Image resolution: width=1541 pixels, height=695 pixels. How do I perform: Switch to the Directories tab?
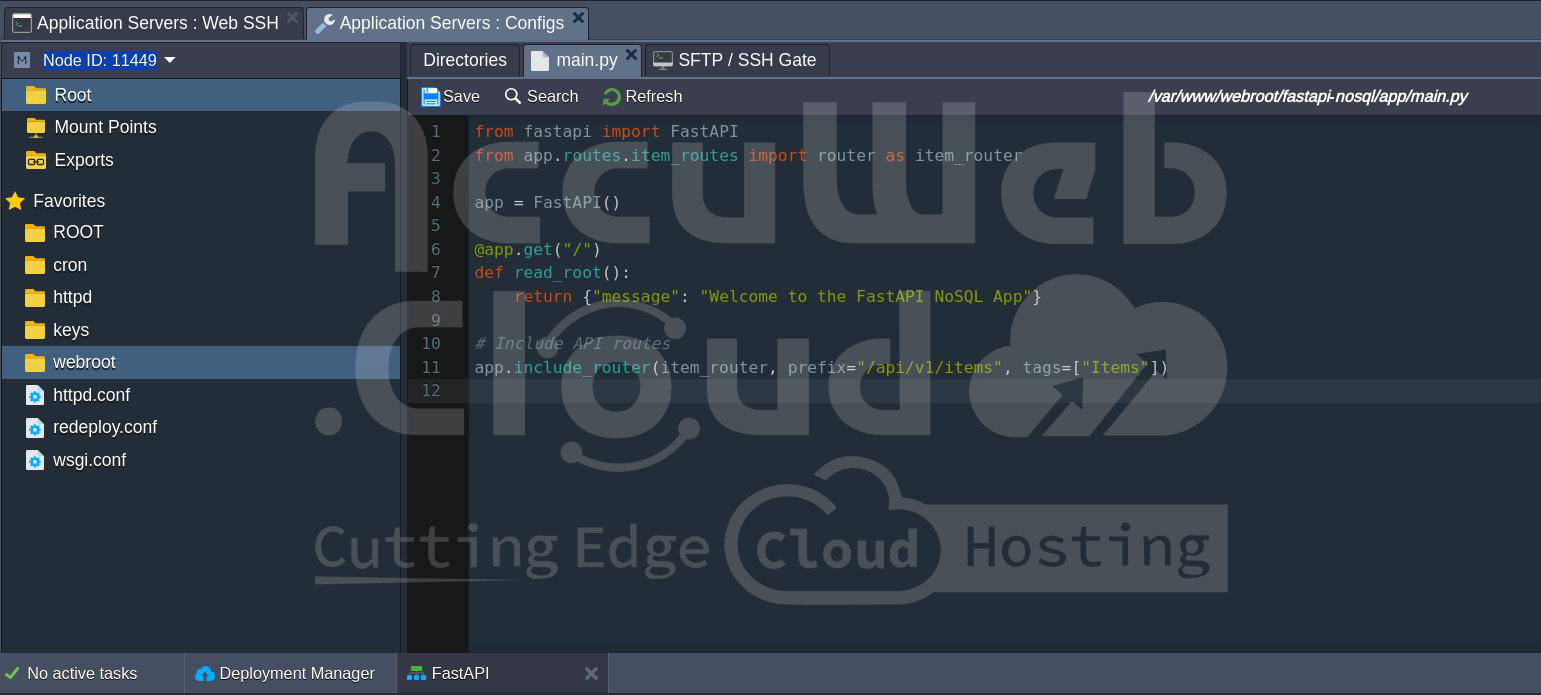(x=464, y=60)
